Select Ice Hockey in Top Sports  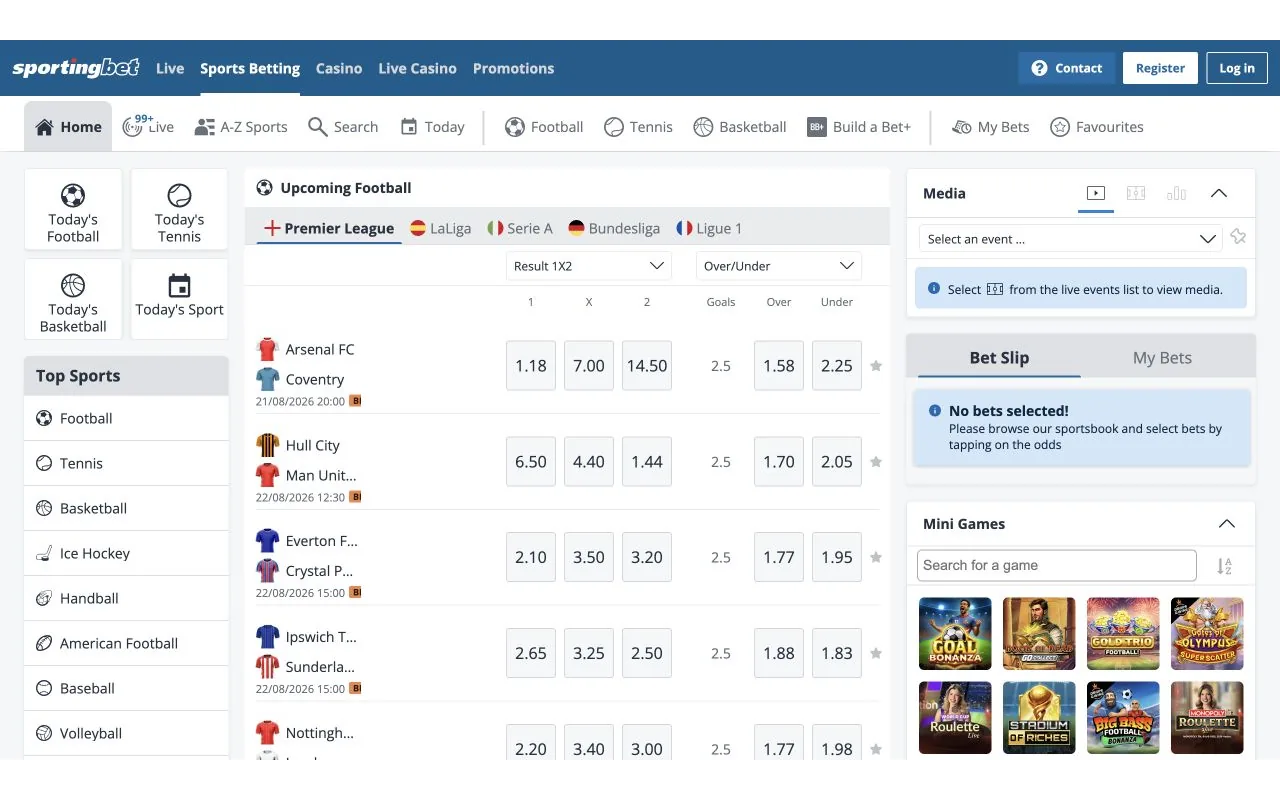coord(126,553)
